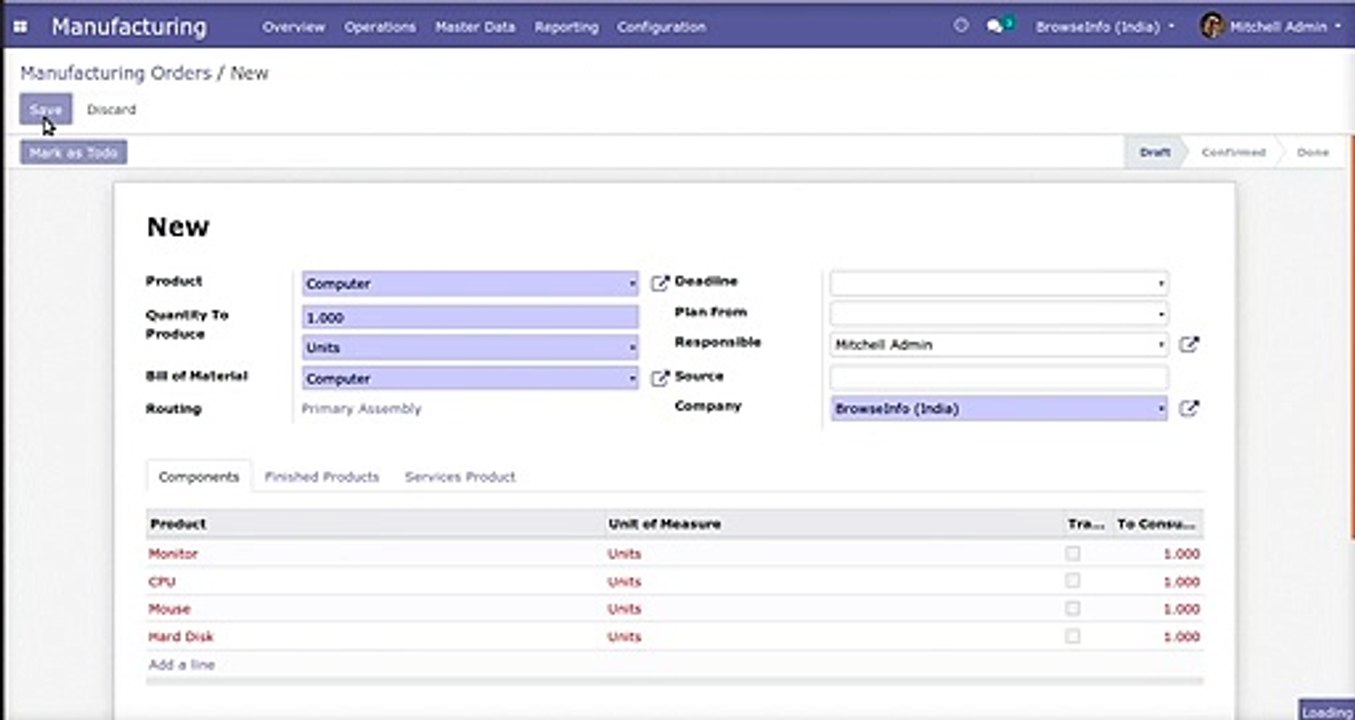Switch to the Components tab
The width and height of the screenshot is (1355, 720).
[199, 477]
